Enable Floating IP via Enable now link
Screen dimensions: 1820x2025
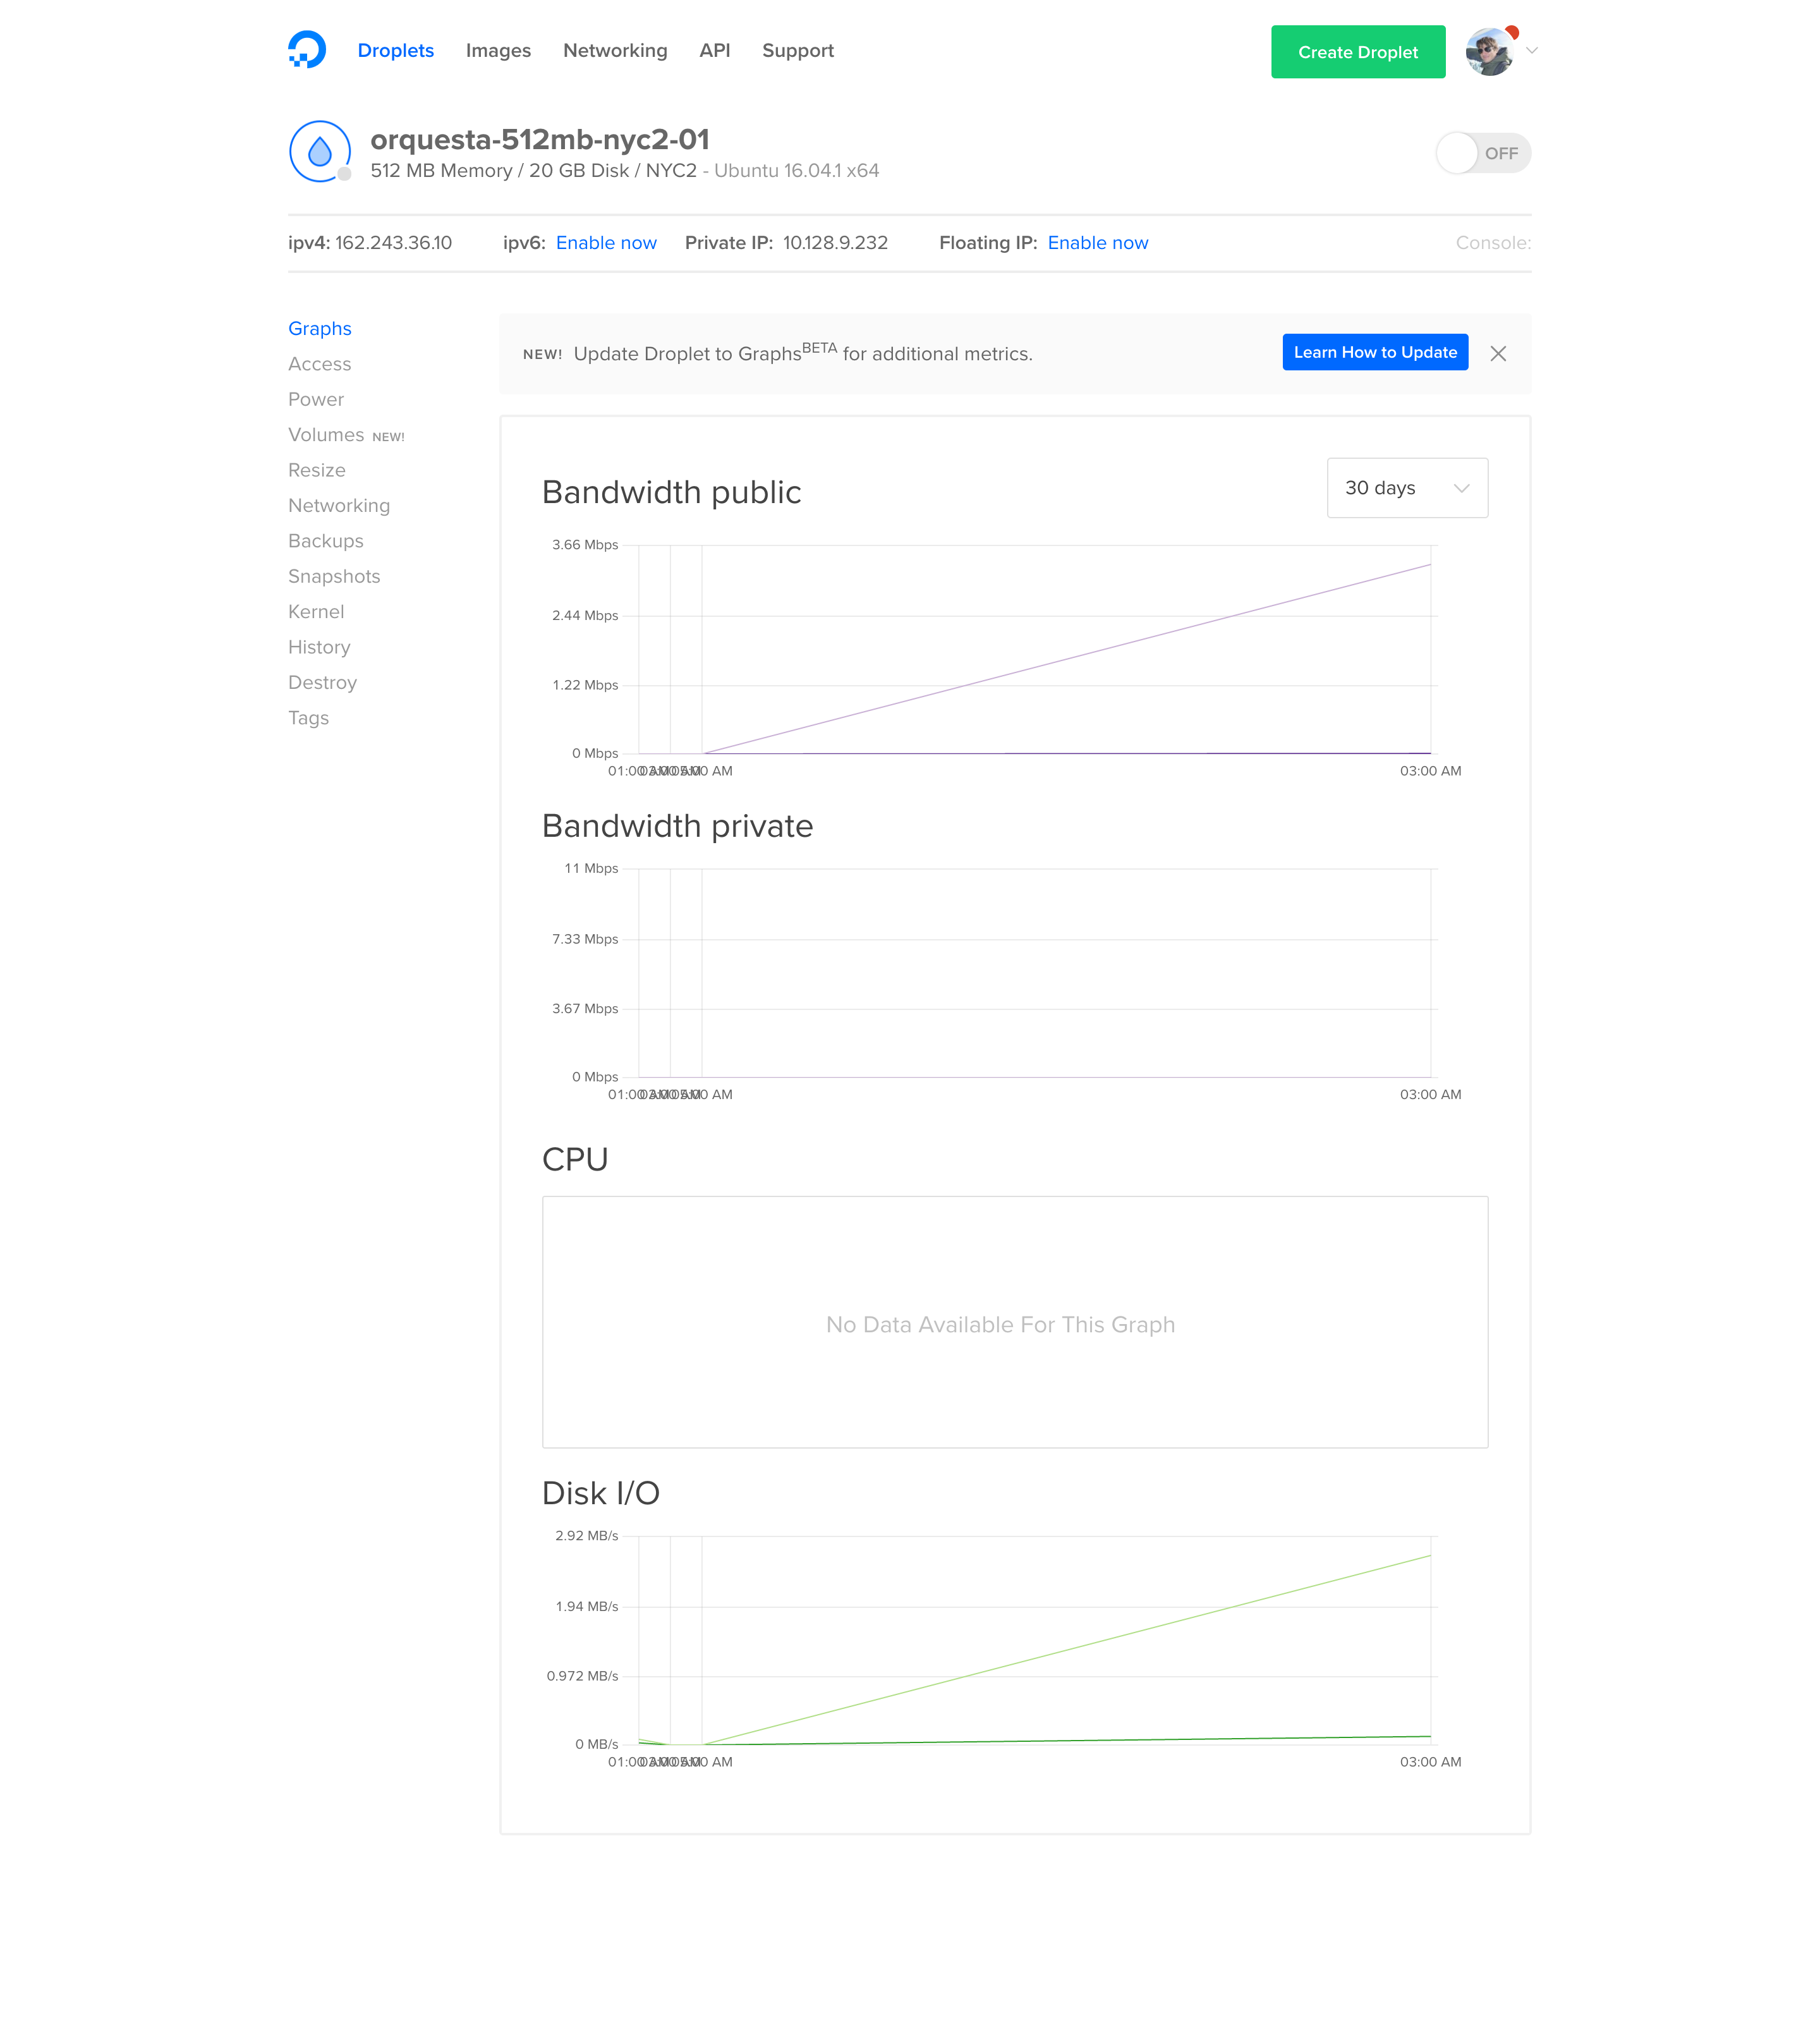click(1098, 243)
